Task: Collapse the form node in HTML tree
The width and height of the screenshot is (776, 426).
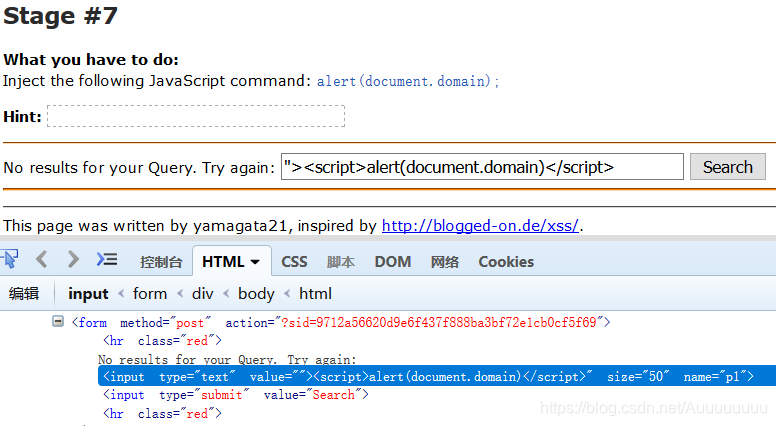Action: pyautogui.click(x=58, y=322)
